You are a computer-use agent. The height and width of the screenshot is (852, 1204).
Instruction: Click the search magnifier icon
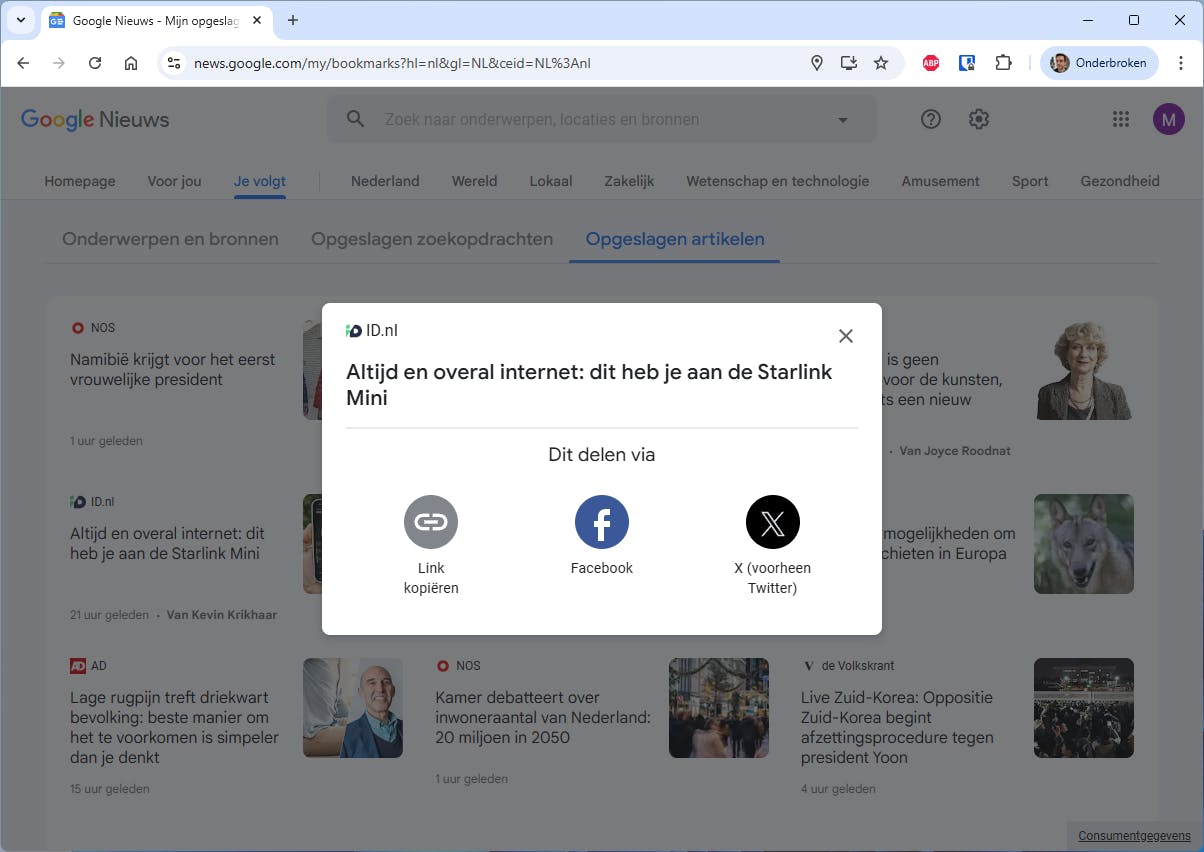coord(355,118)
